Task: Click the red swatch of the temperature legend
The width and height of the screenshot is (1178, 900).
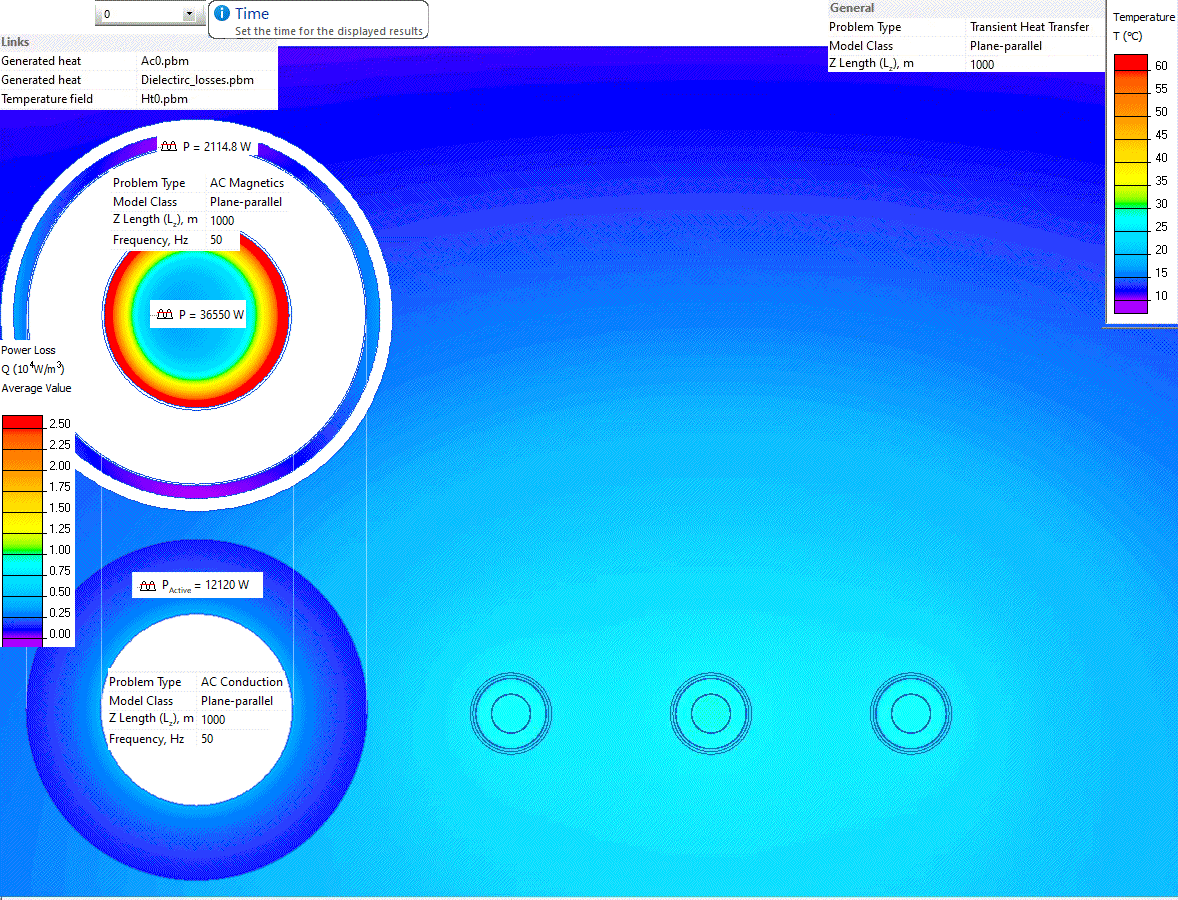Action: pos(1131,63)
